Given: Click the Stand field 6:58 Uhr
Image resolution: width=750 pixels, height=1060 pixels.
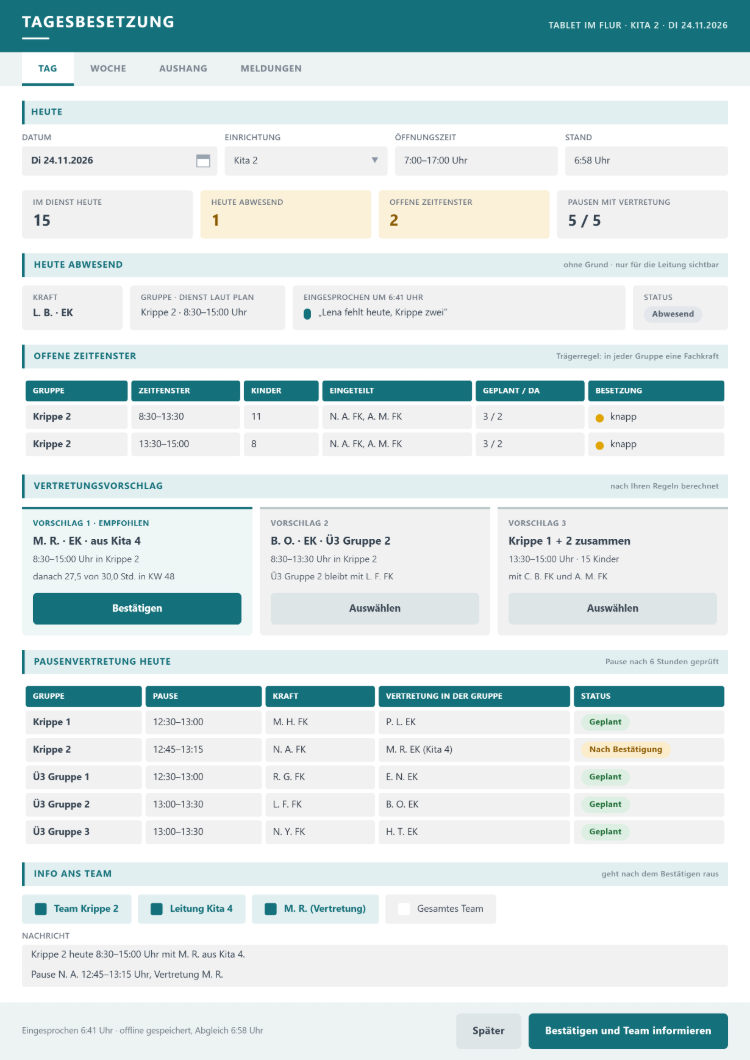Looking at the screenshot, I should pyautogui.click(x=647, y=161).
